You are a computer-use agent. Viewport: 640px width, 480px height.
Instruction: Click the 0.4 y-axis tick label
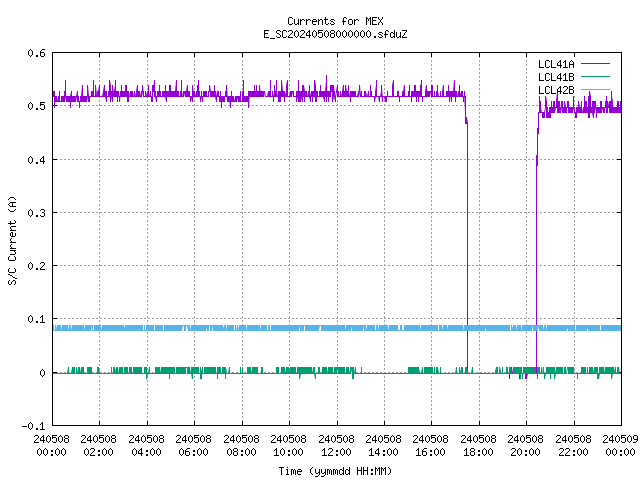[36, 160]
